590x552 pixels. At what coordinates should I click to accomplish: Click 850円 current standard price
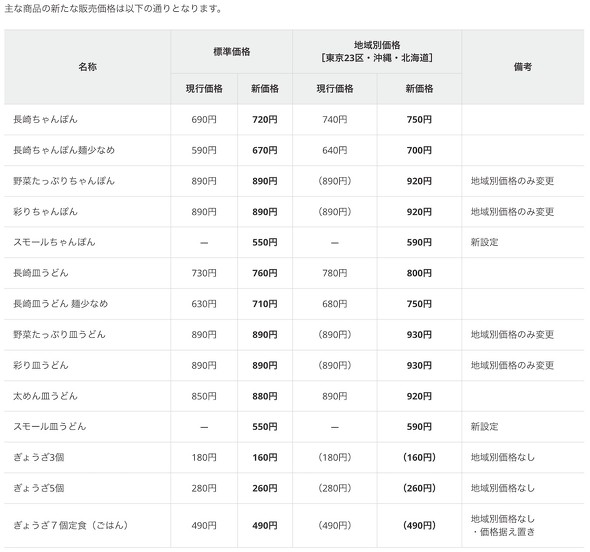(204, 396)
